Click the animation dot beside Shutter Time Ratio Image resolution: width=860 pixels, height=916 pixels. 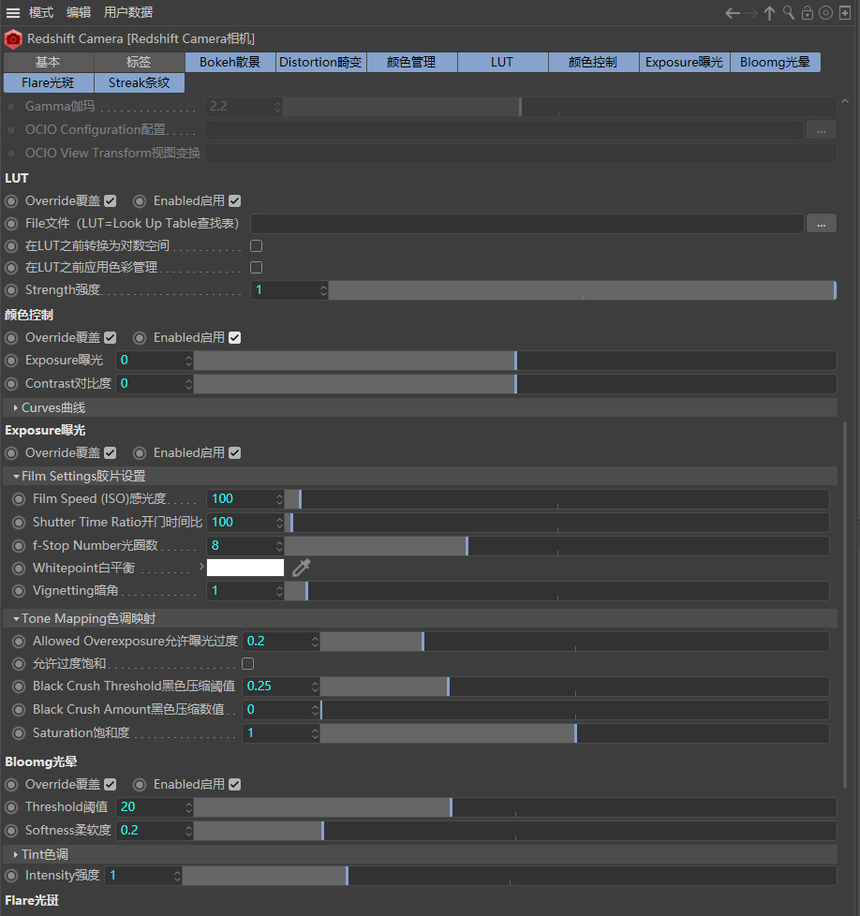pos(19,522)
